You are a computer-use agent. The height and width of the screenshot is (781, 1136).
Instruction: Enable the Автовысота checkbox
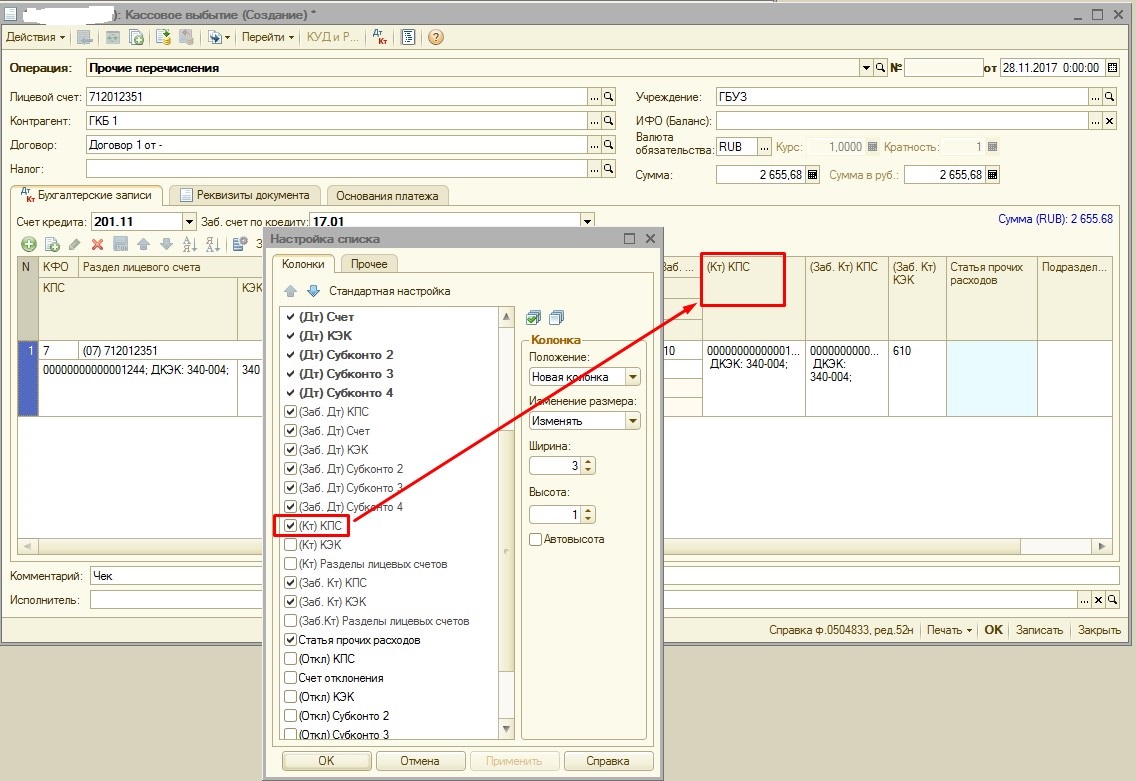[x=536, y=540]
